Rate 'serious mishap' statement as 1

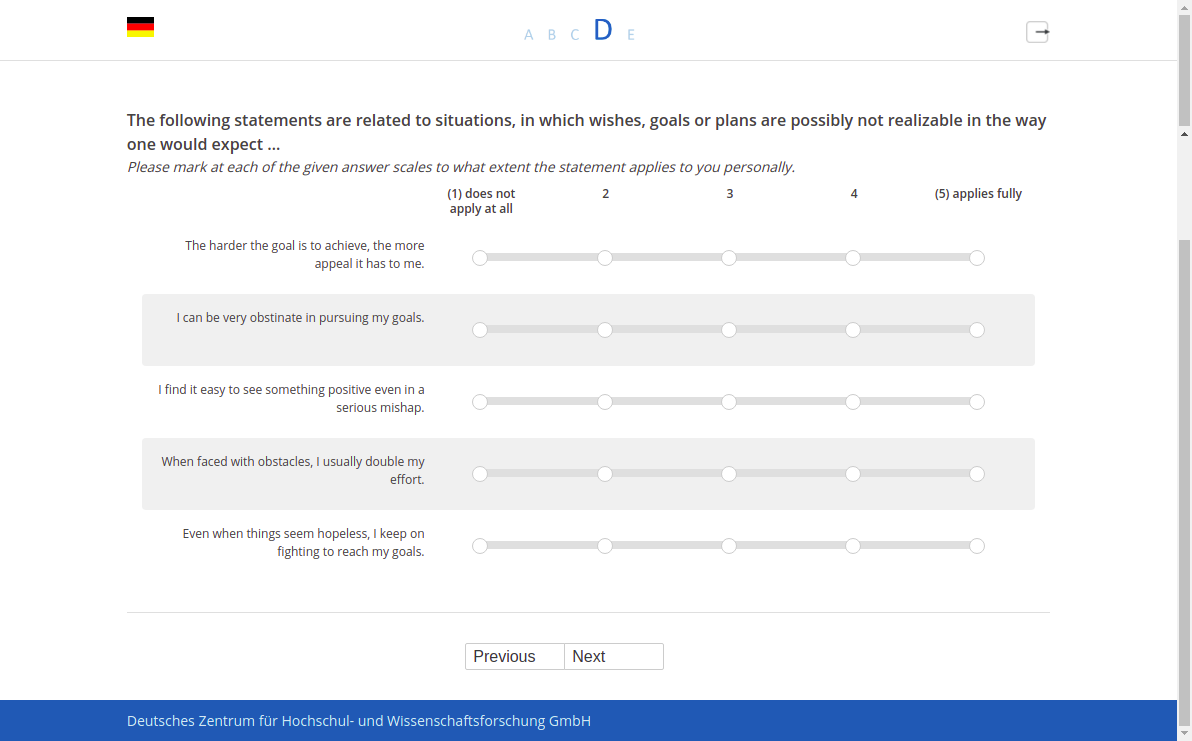pyautogui.click(x=480, y=402)
